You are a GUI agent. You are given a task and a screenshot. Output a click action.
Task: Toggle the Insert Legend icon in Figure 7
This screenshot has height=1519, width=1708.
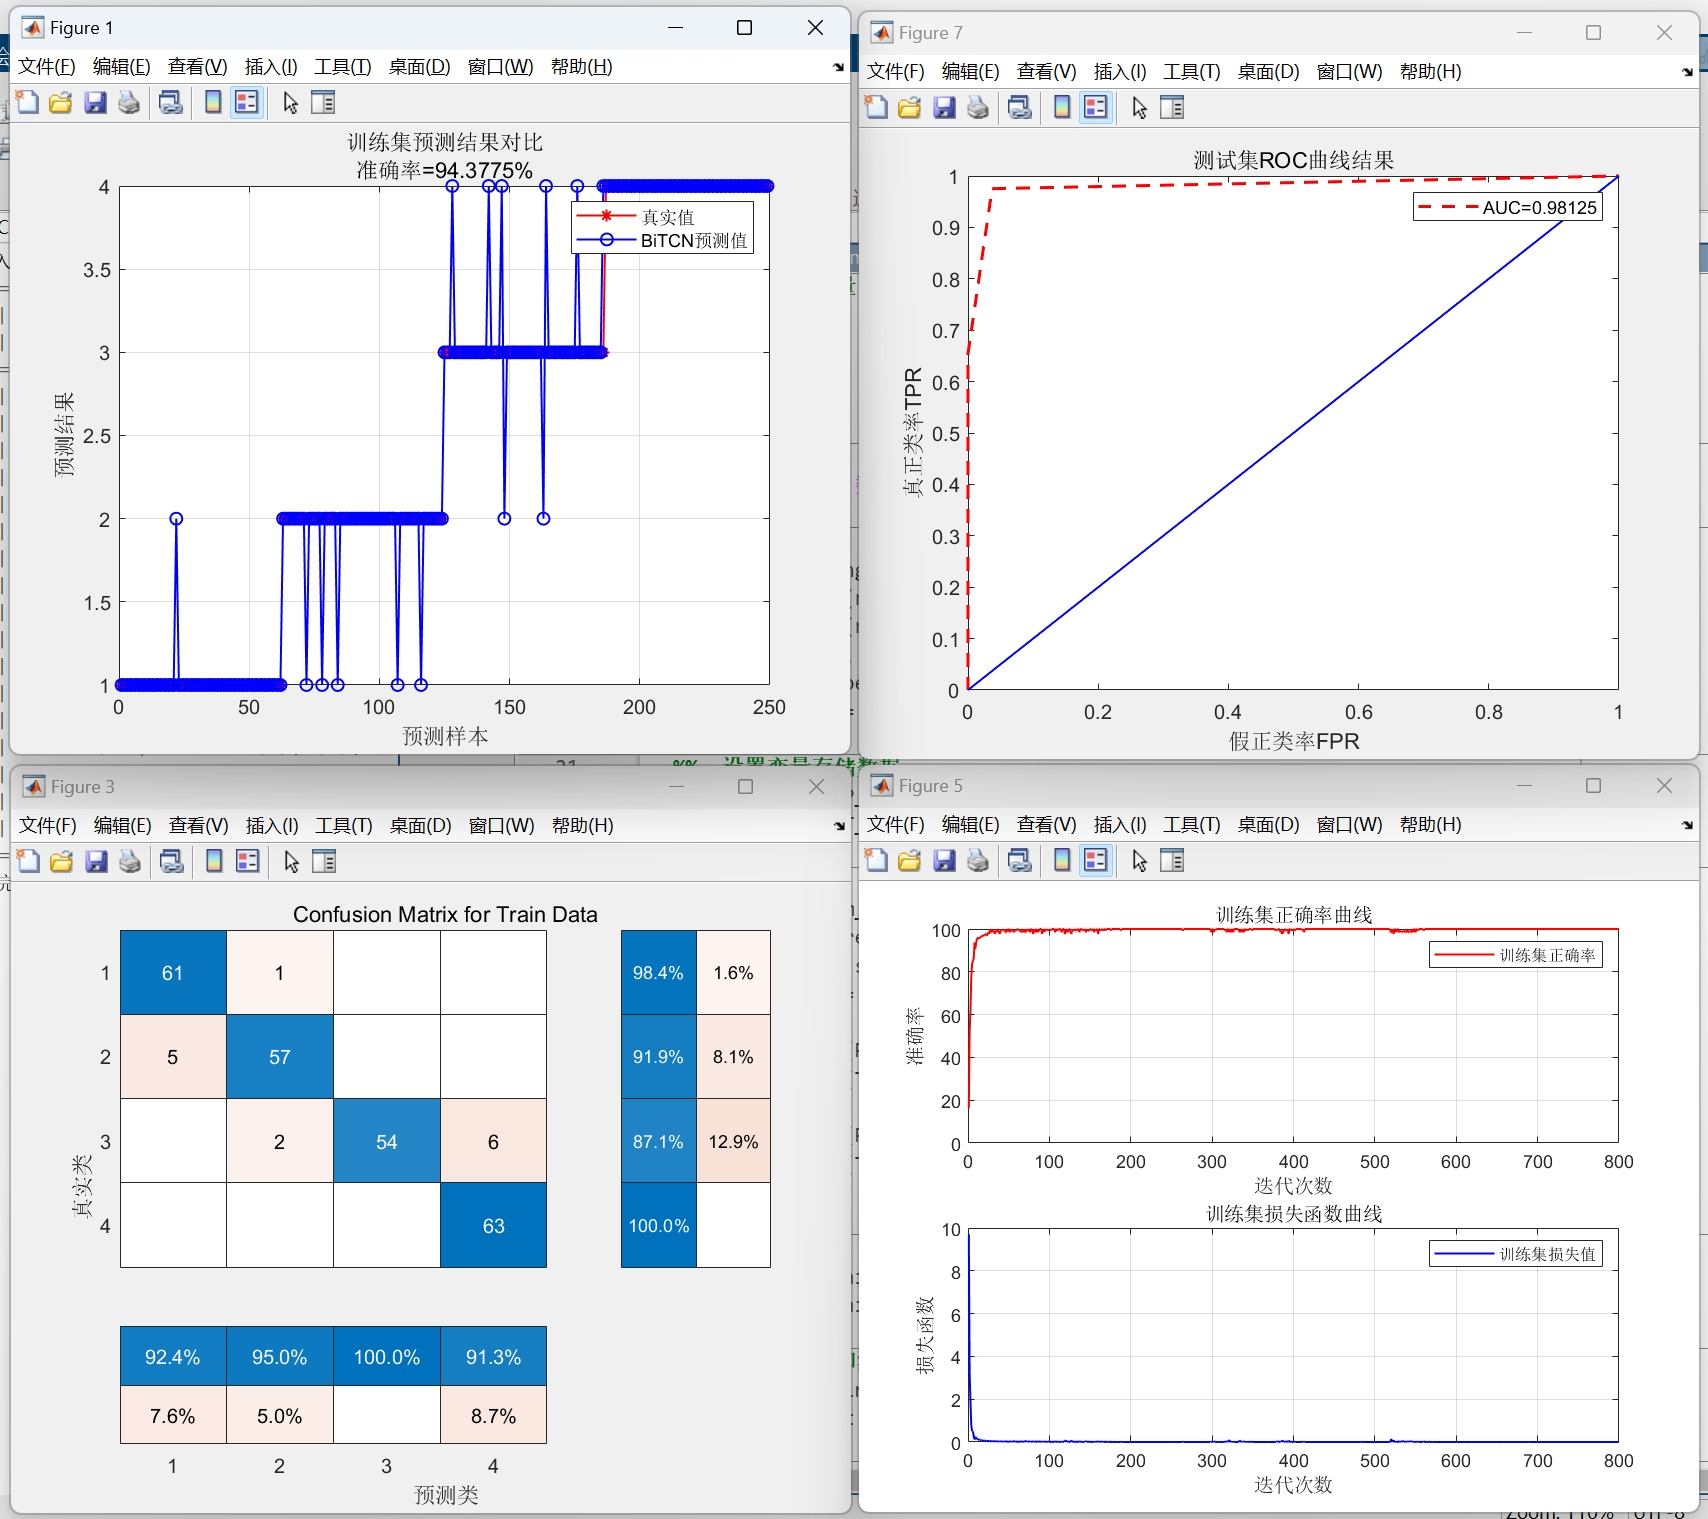click(1095, 107)
